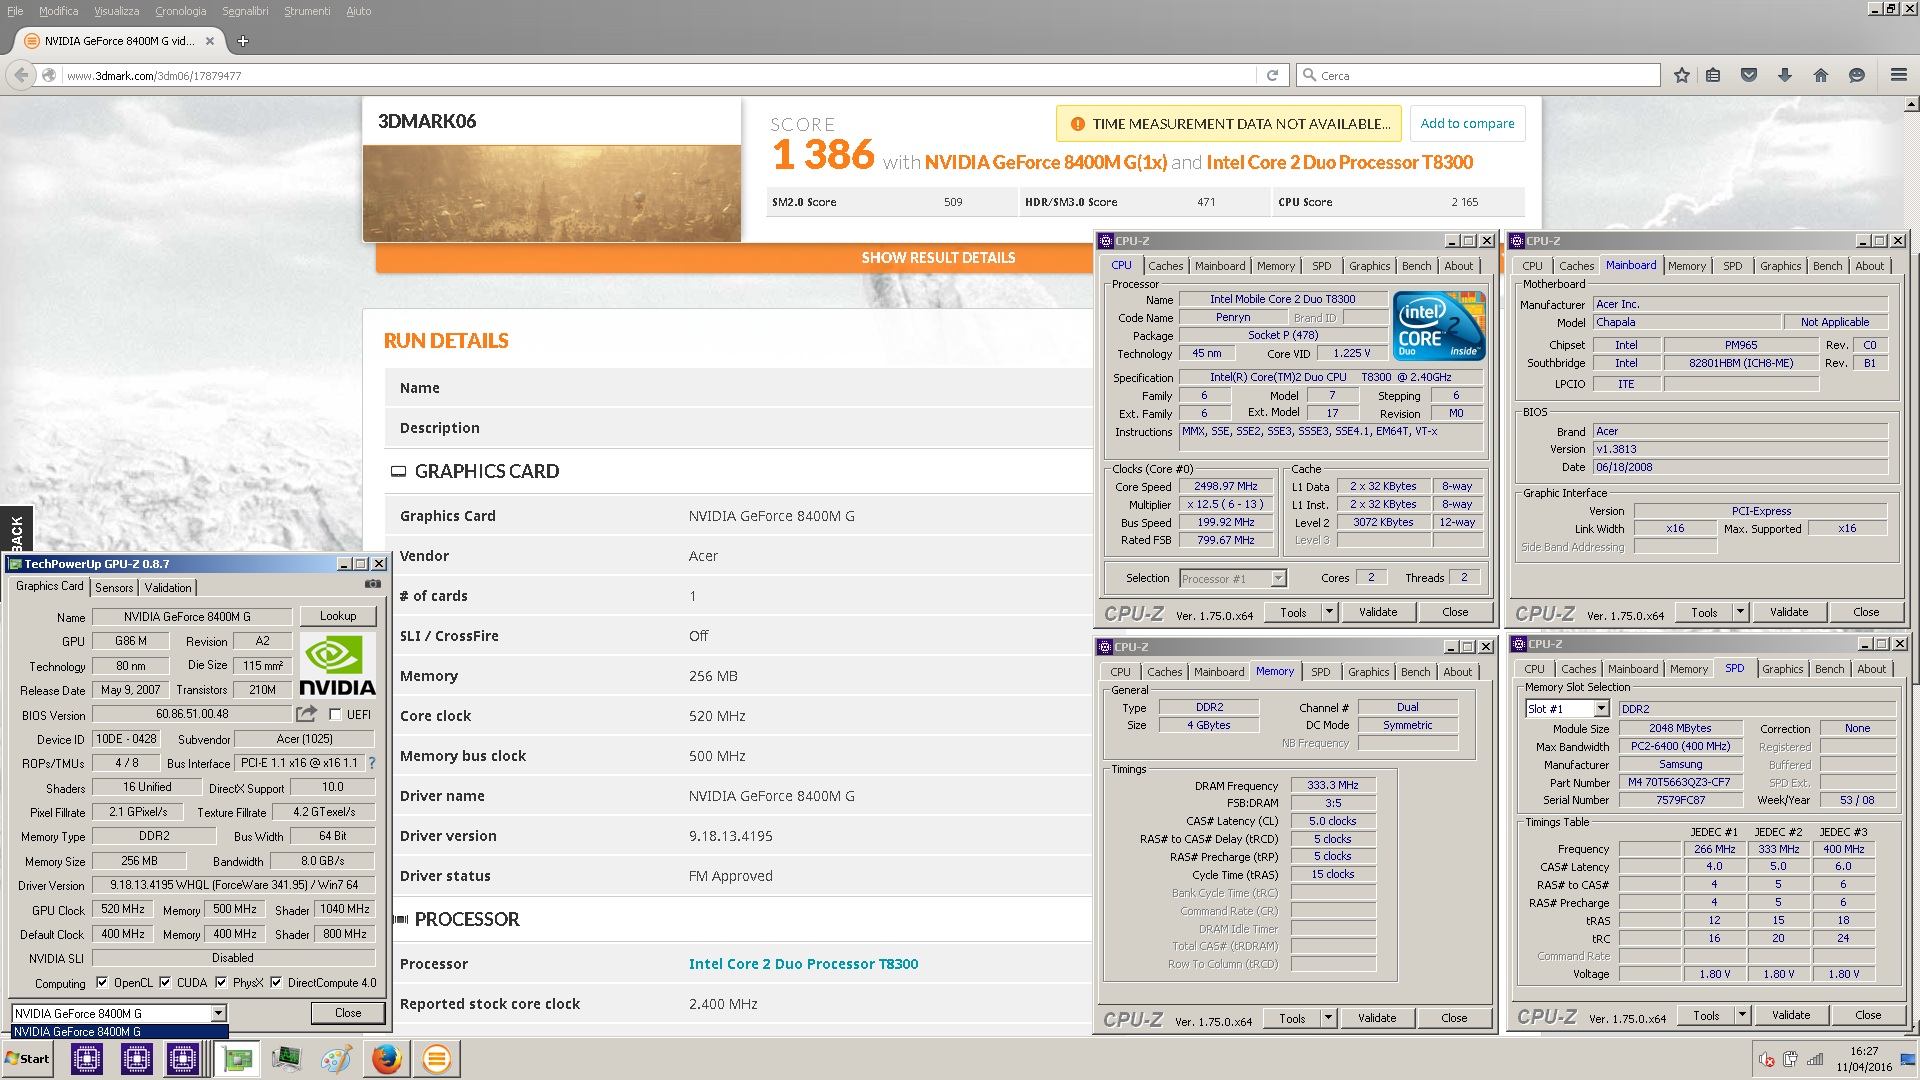
Task: Choose highlighted NVIDIA GeForce 8400M G list entry
Action: [120, 1032]
